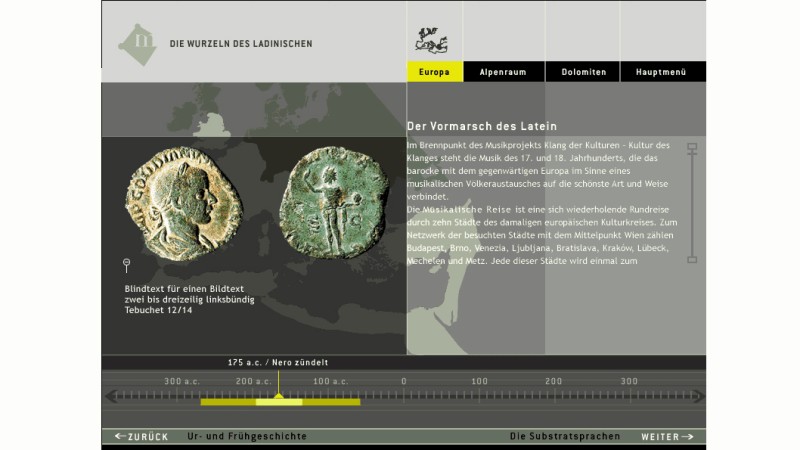Viewport: 800px width, 450px height.
Task: Click the scroll-down box below the text scrollbar
Action: [x=691, y=260]
